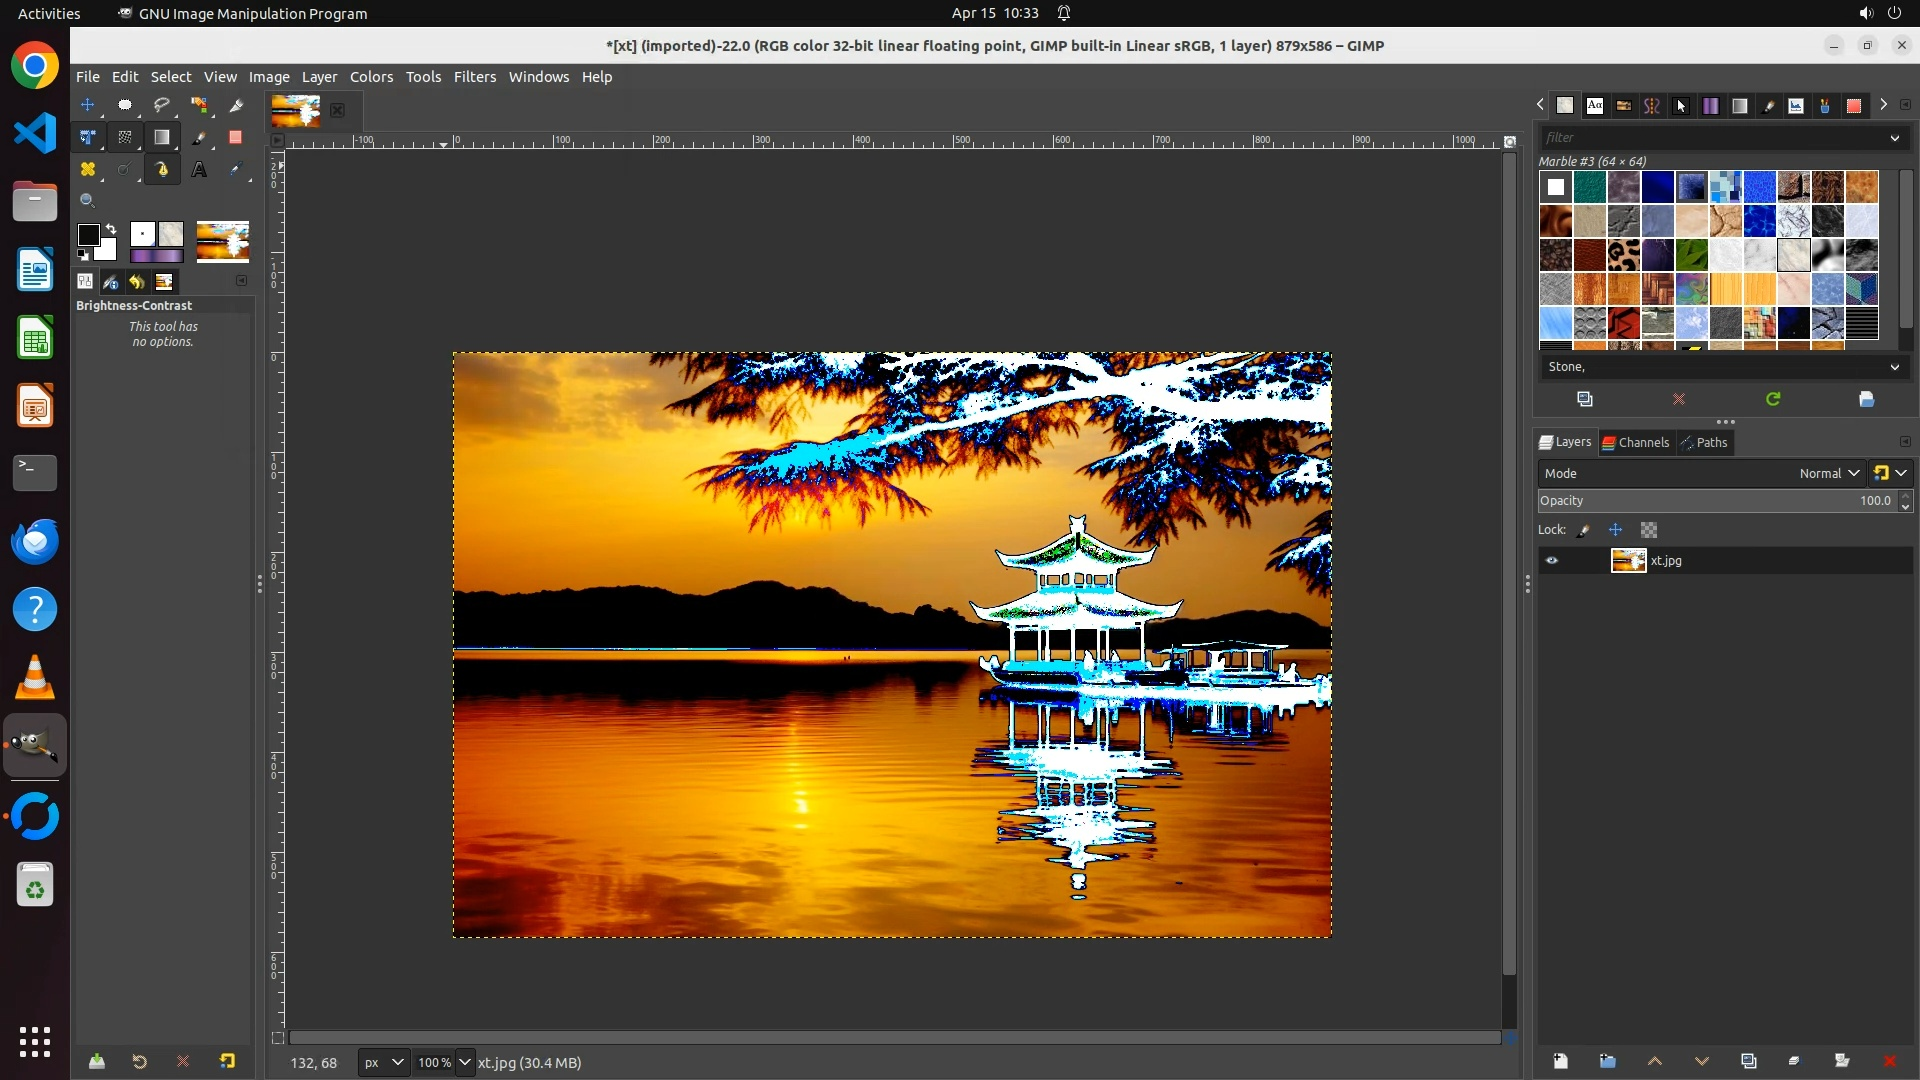Select the Color Picker eyedropper tool

[x=236, y=170]
